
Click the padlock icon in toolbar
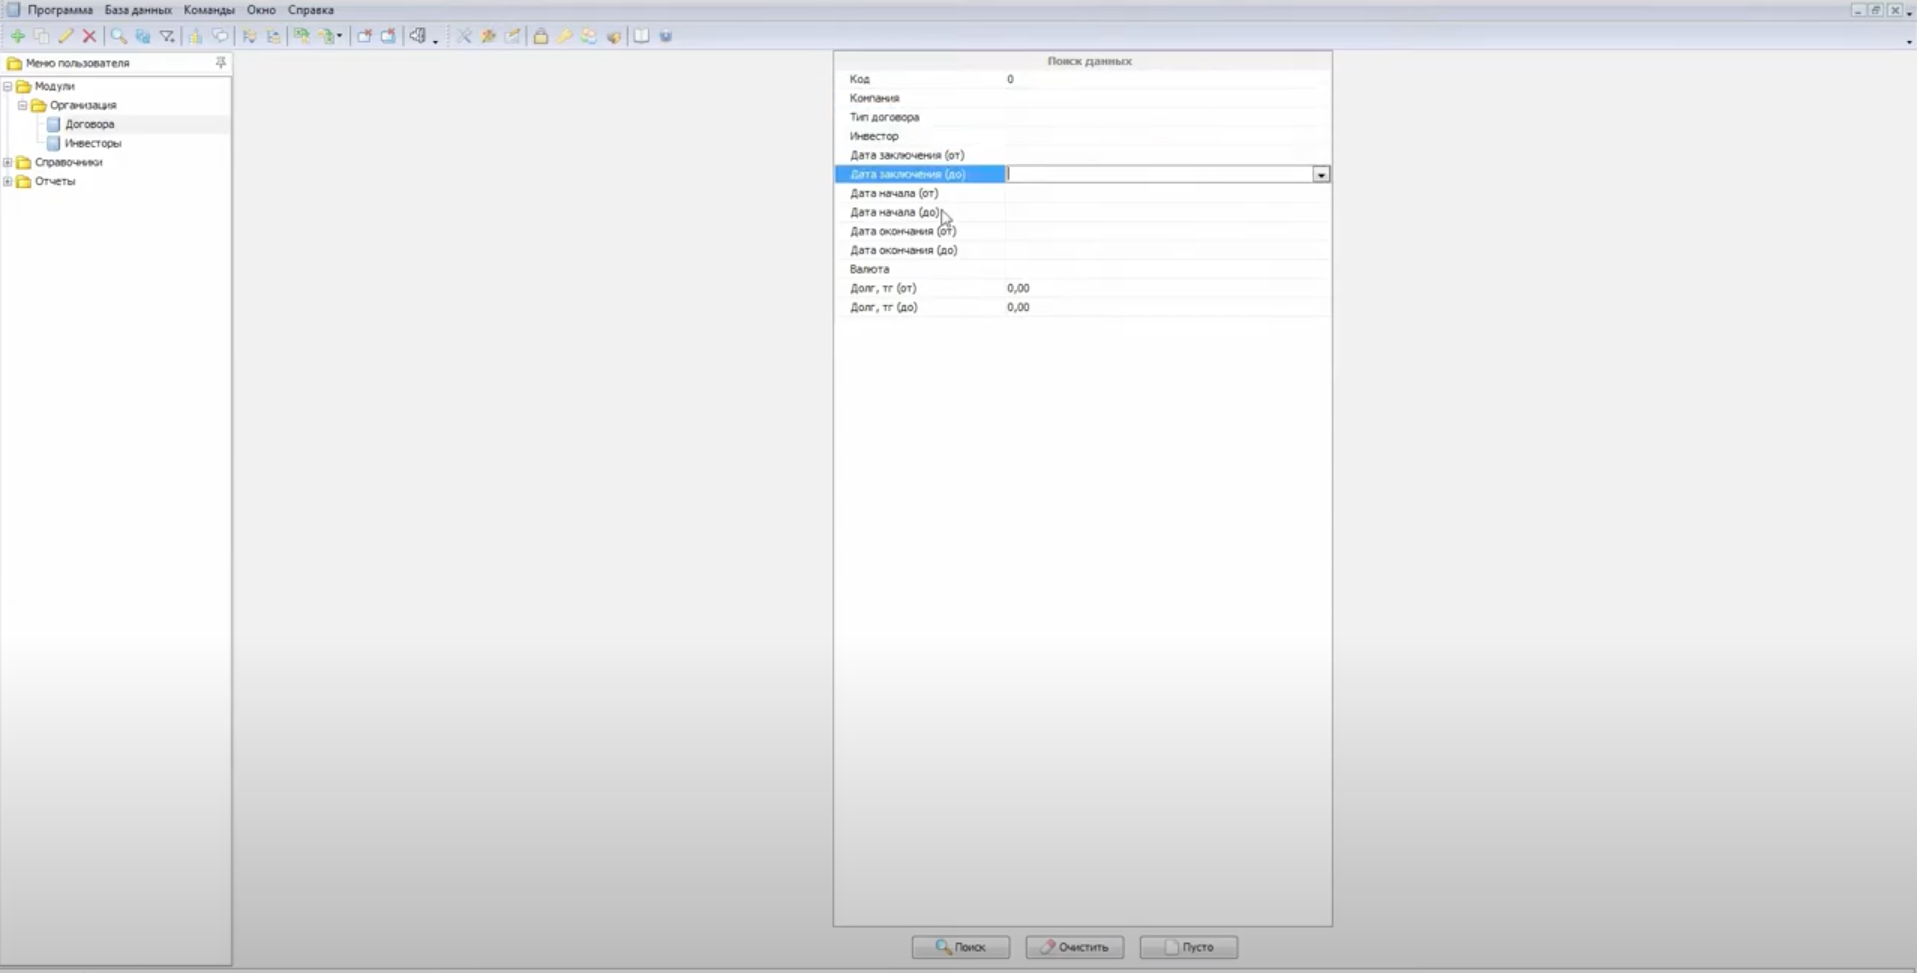[x=540, y=36]
